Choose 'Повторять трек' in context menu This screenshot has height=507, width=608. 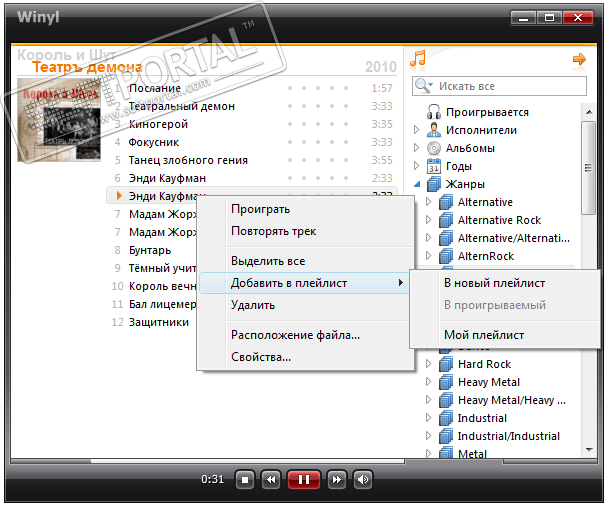(x=305, y=231)
